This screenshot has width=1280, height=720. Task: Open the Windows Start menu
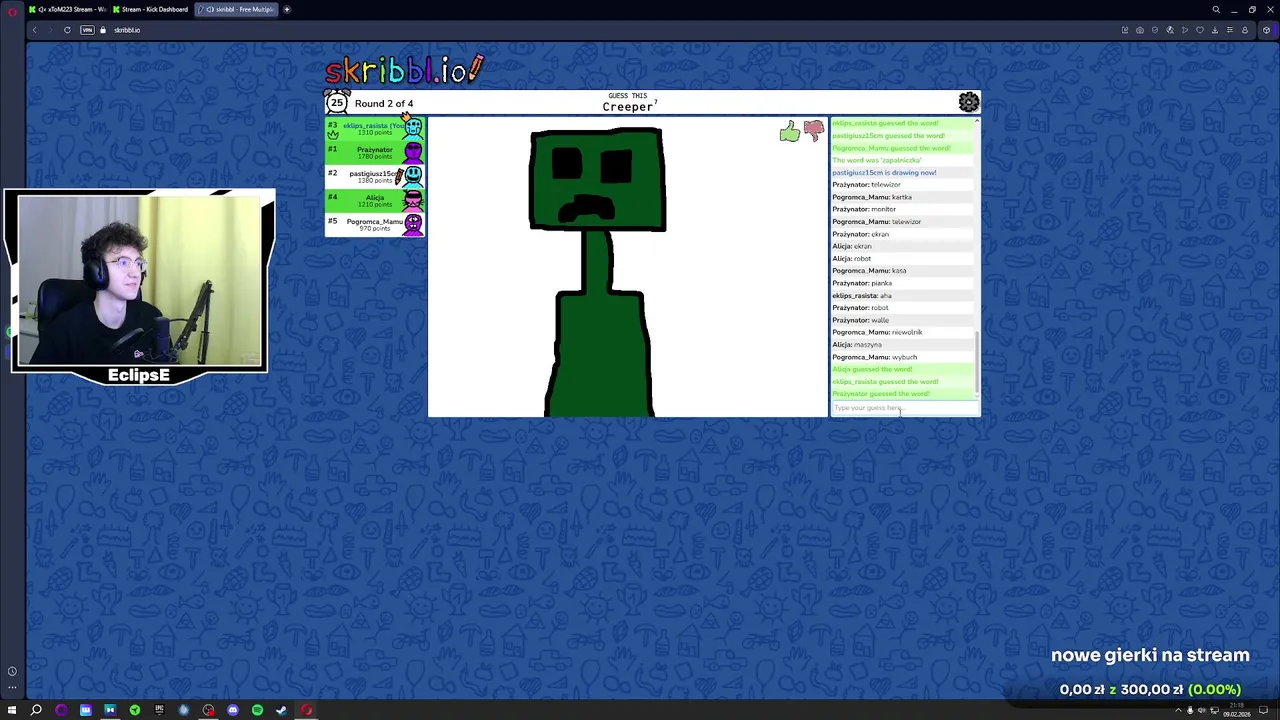(11, 710)
